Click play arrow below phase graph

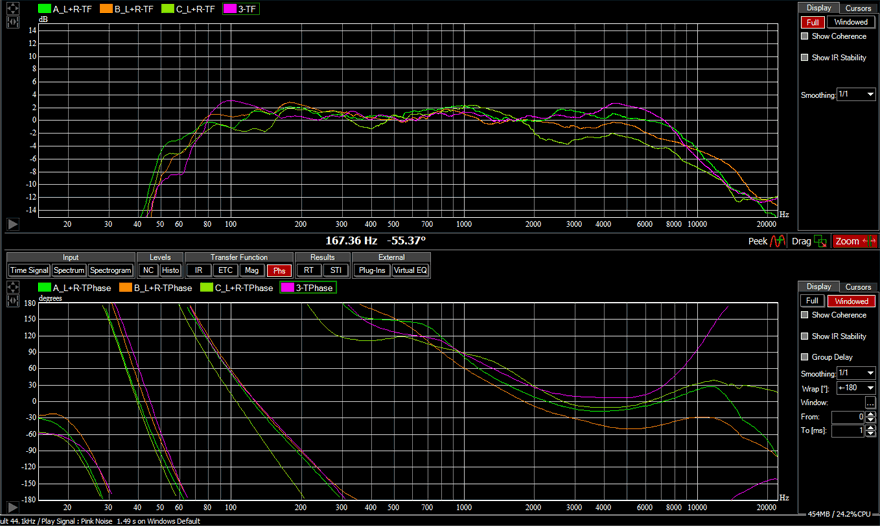click(x=12, y=507)
